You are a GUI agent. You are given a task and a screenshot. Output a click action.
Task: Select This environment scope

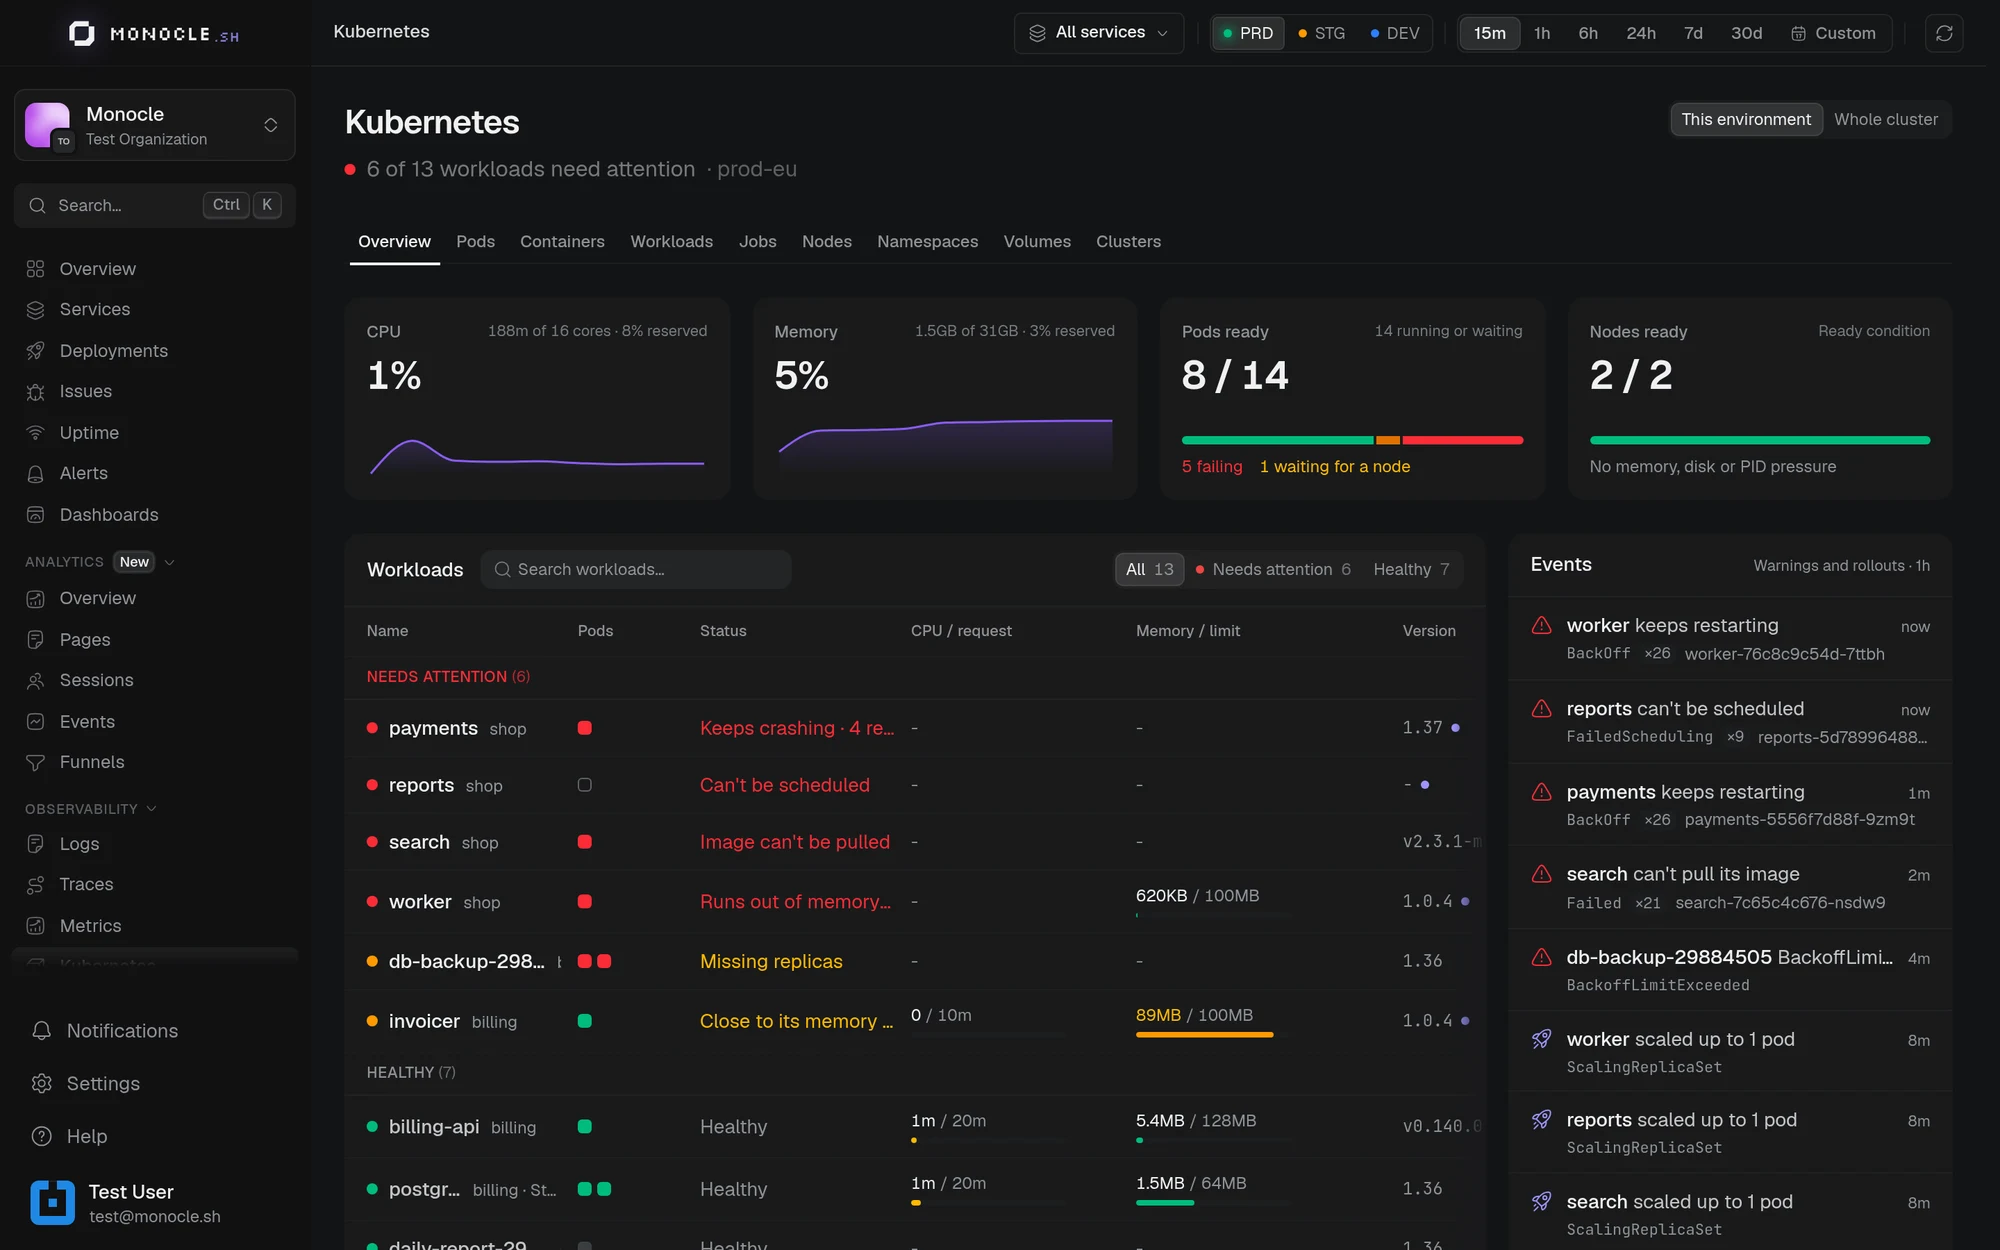coord(1746,120)
